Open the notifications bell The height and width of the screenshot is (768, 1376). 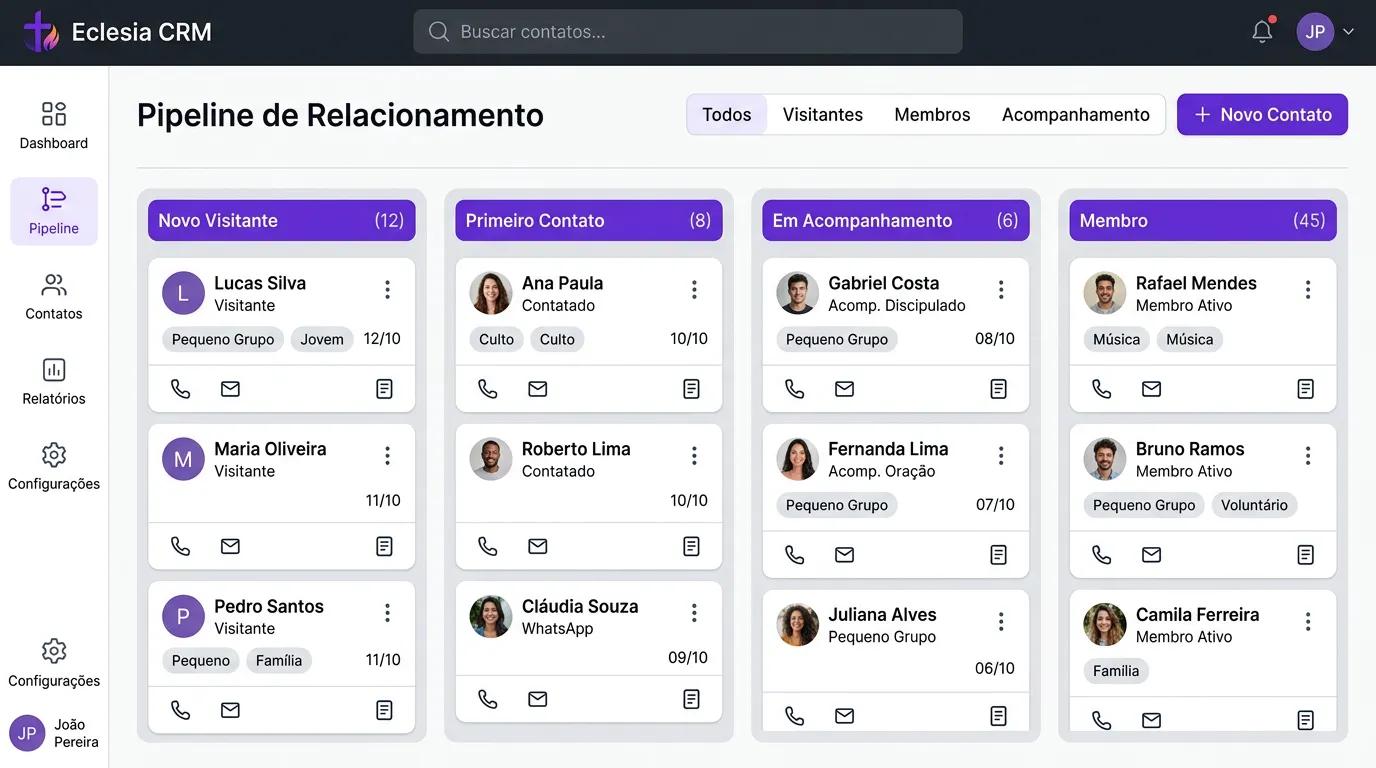[1261, 31]
